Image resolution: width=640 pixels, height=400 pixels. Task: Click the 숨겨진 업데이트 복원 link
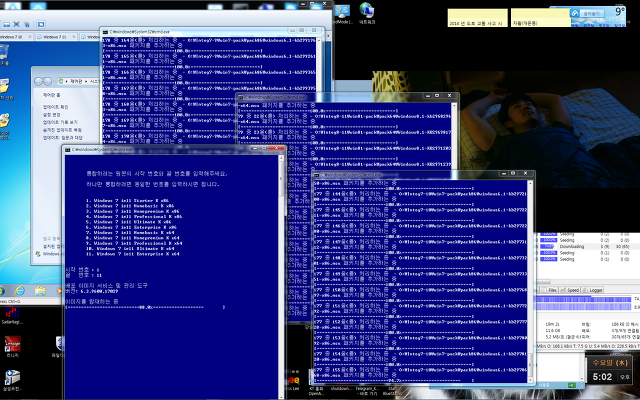click(x=62, y=130)
